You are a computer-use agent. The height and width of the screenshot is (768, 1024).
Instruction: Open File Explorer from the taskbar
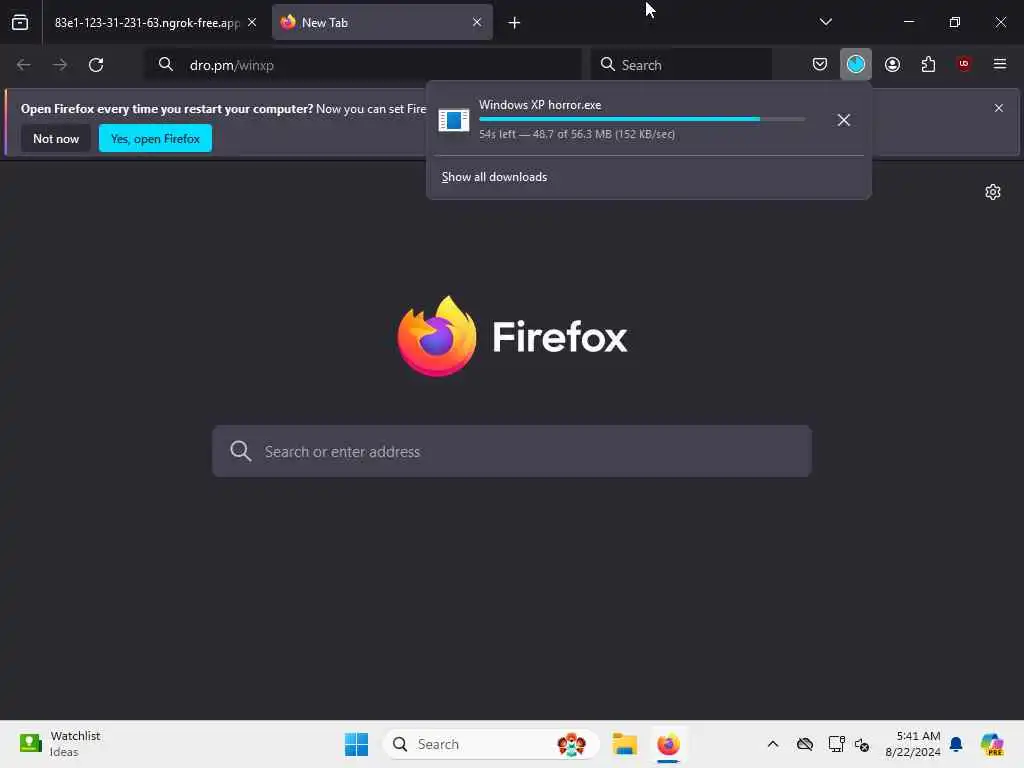tap(625, 744)
